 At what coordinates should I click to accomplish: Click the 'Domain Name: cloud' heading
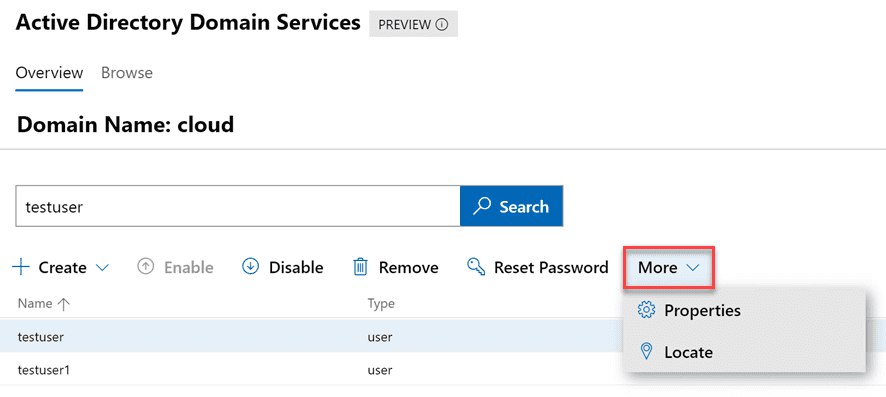click(x=125, y=124)
